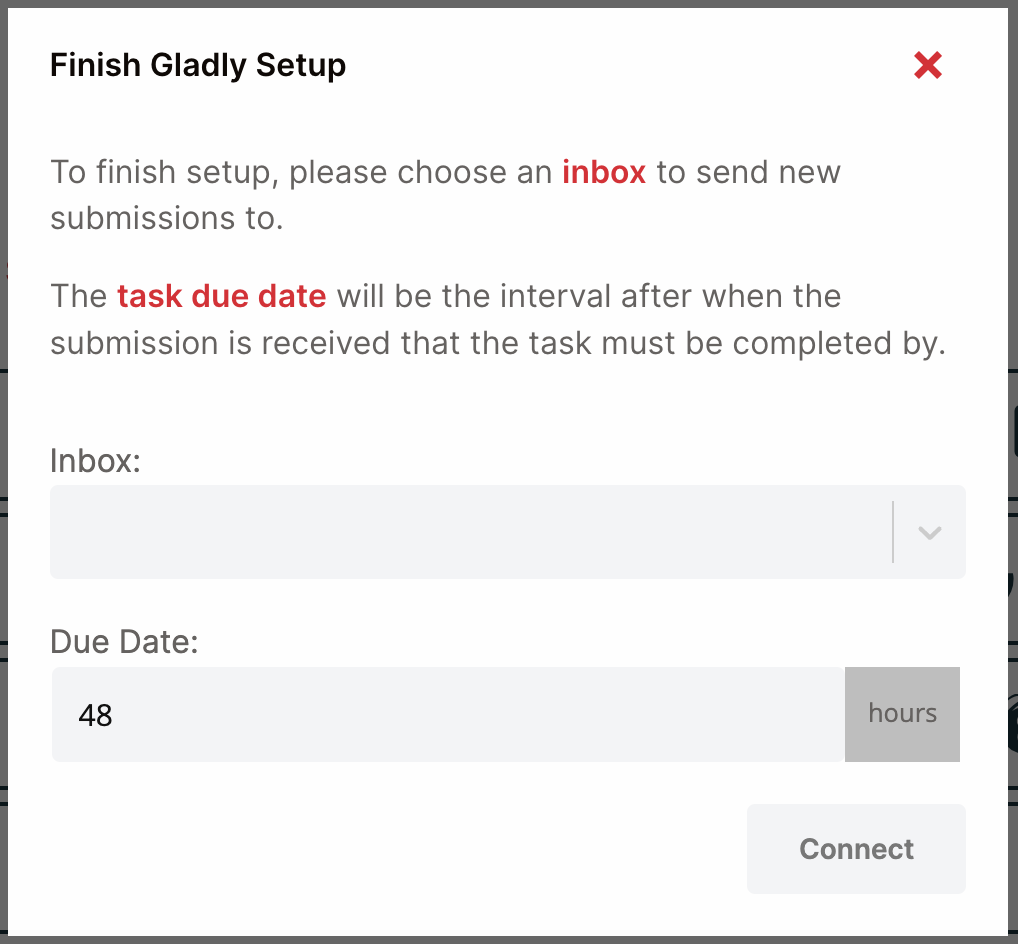Click the first paragraph about choosing an inbox
Screen dimensions: 1018x944
[445, 194]
